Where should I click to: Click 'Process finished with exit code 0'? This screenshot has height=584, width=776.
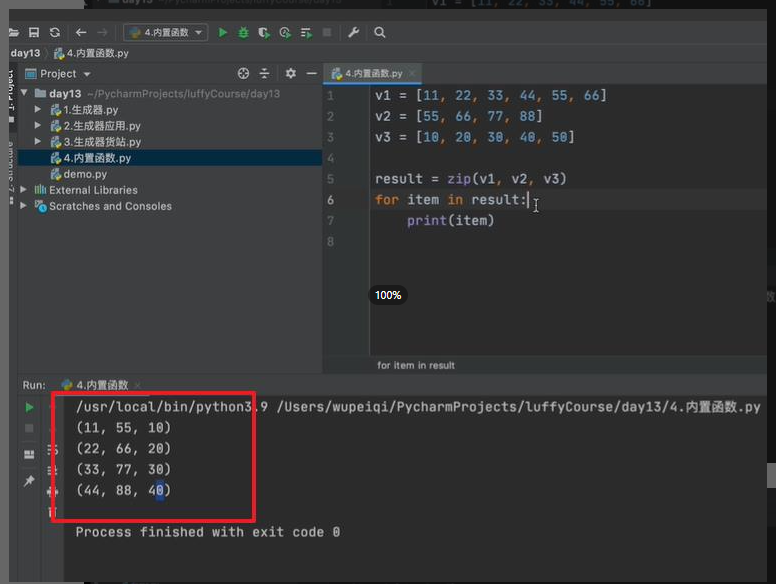207,532
